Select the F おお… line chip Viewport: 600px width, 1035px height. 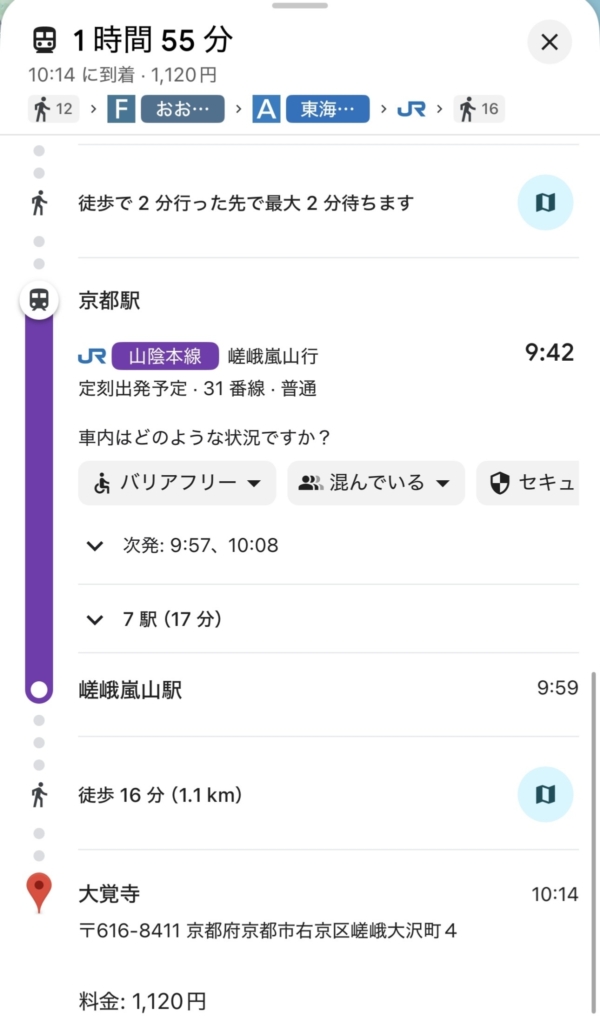(166, 109)
